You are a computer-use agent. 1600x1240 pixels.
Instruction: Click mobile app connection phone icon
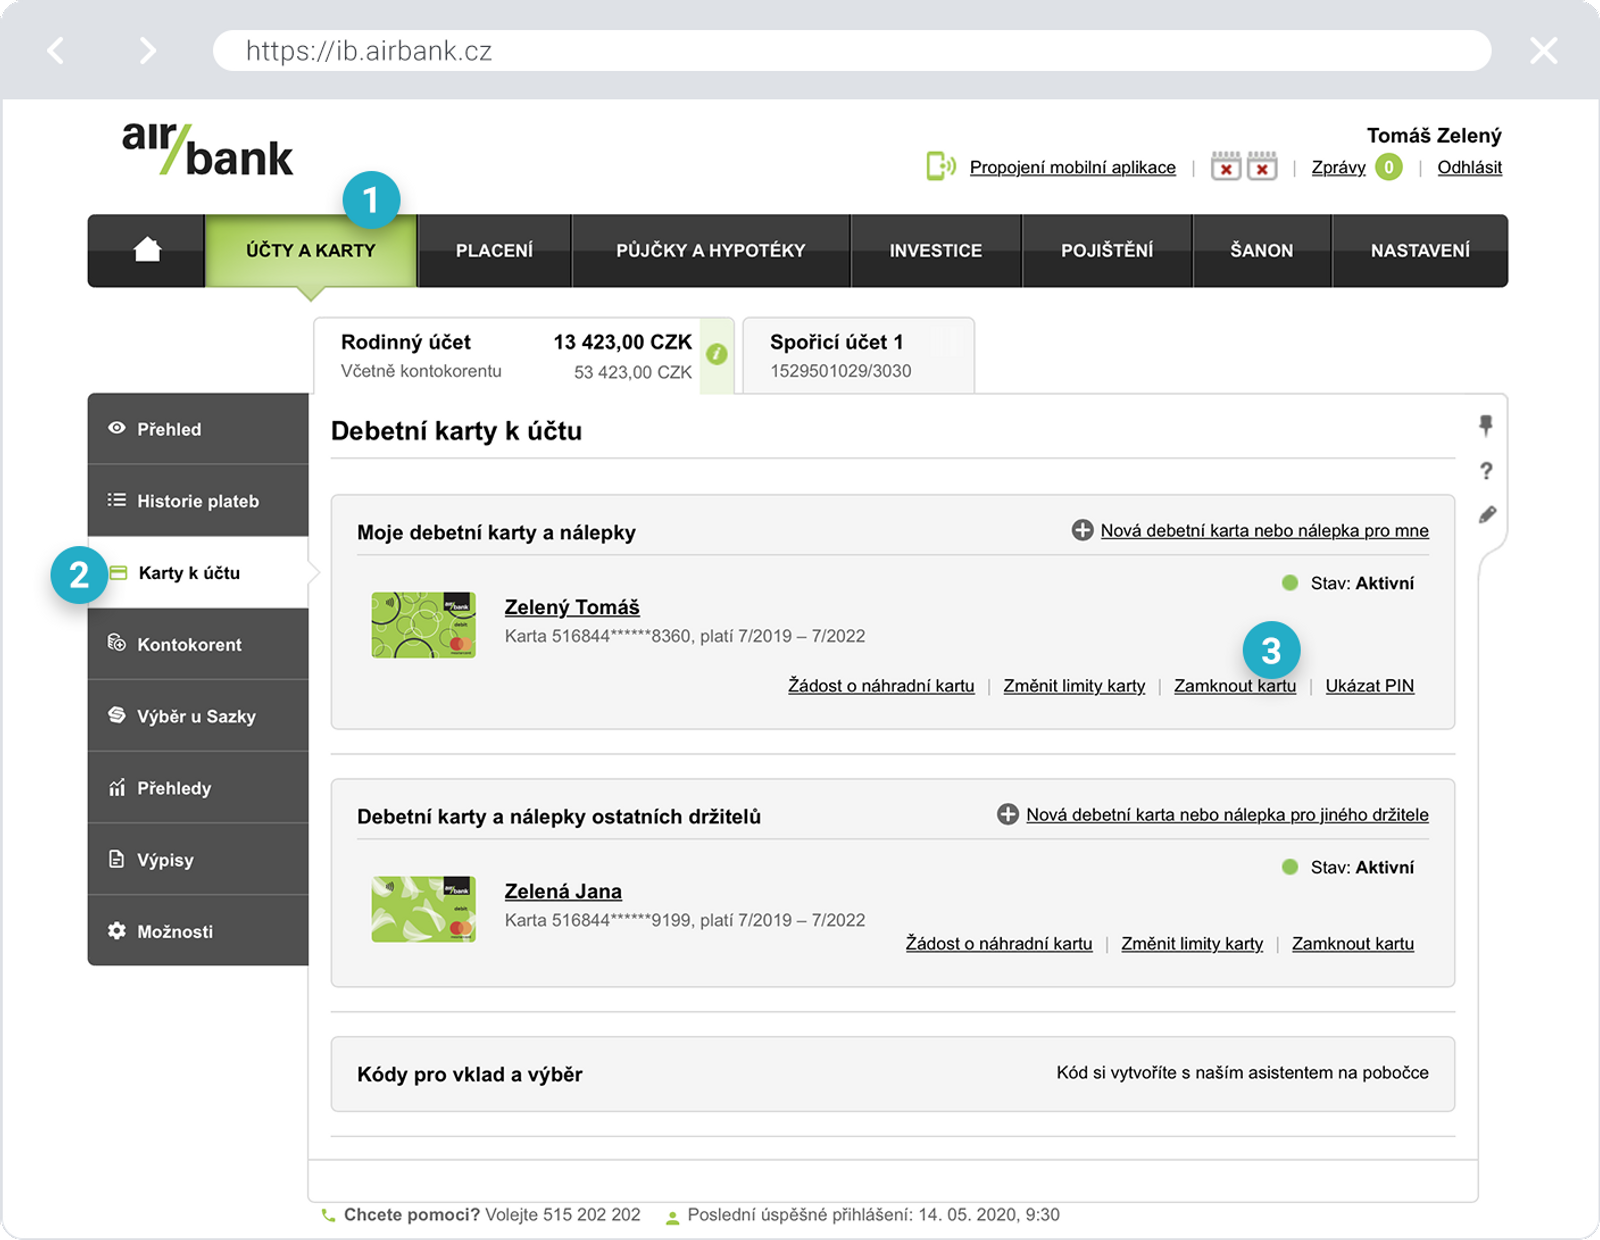pos(940,167)
